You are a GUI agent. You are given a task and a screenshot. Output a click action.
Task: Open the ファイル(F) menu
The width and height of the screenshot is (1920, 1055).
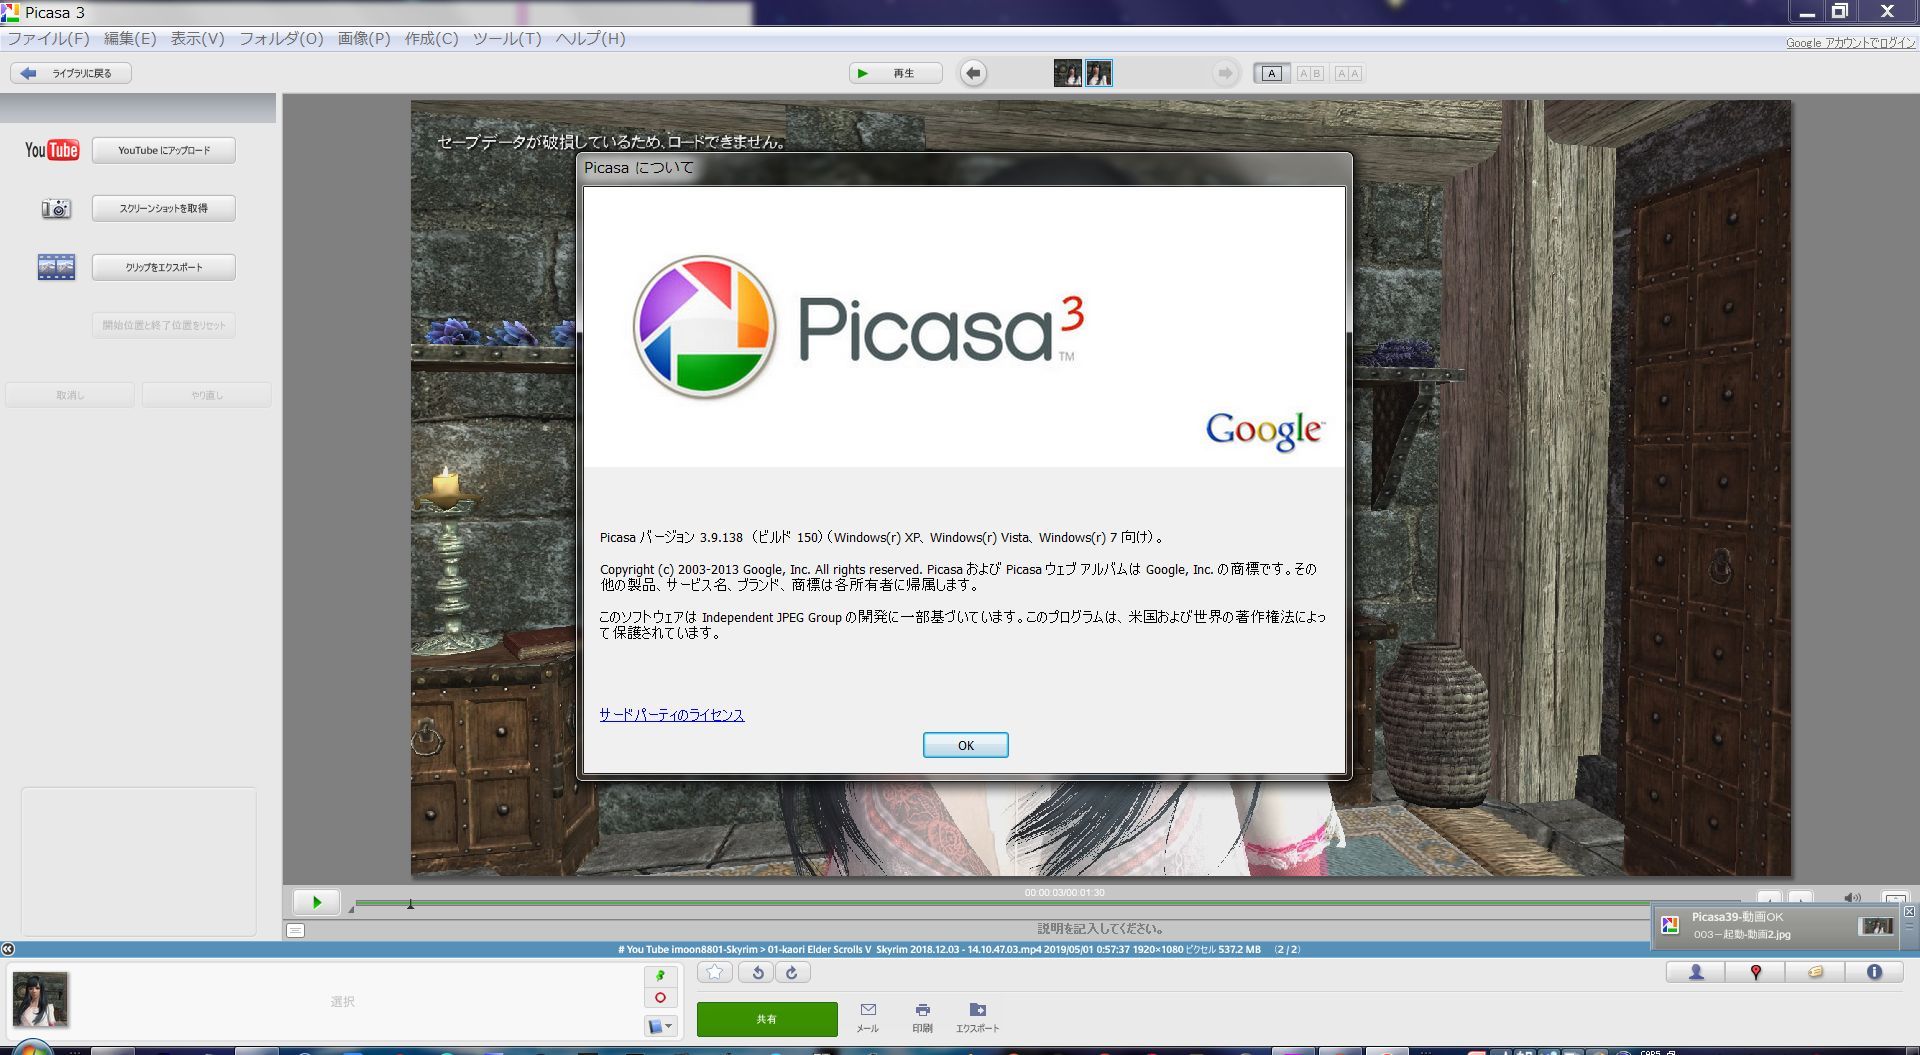[48, 39]
